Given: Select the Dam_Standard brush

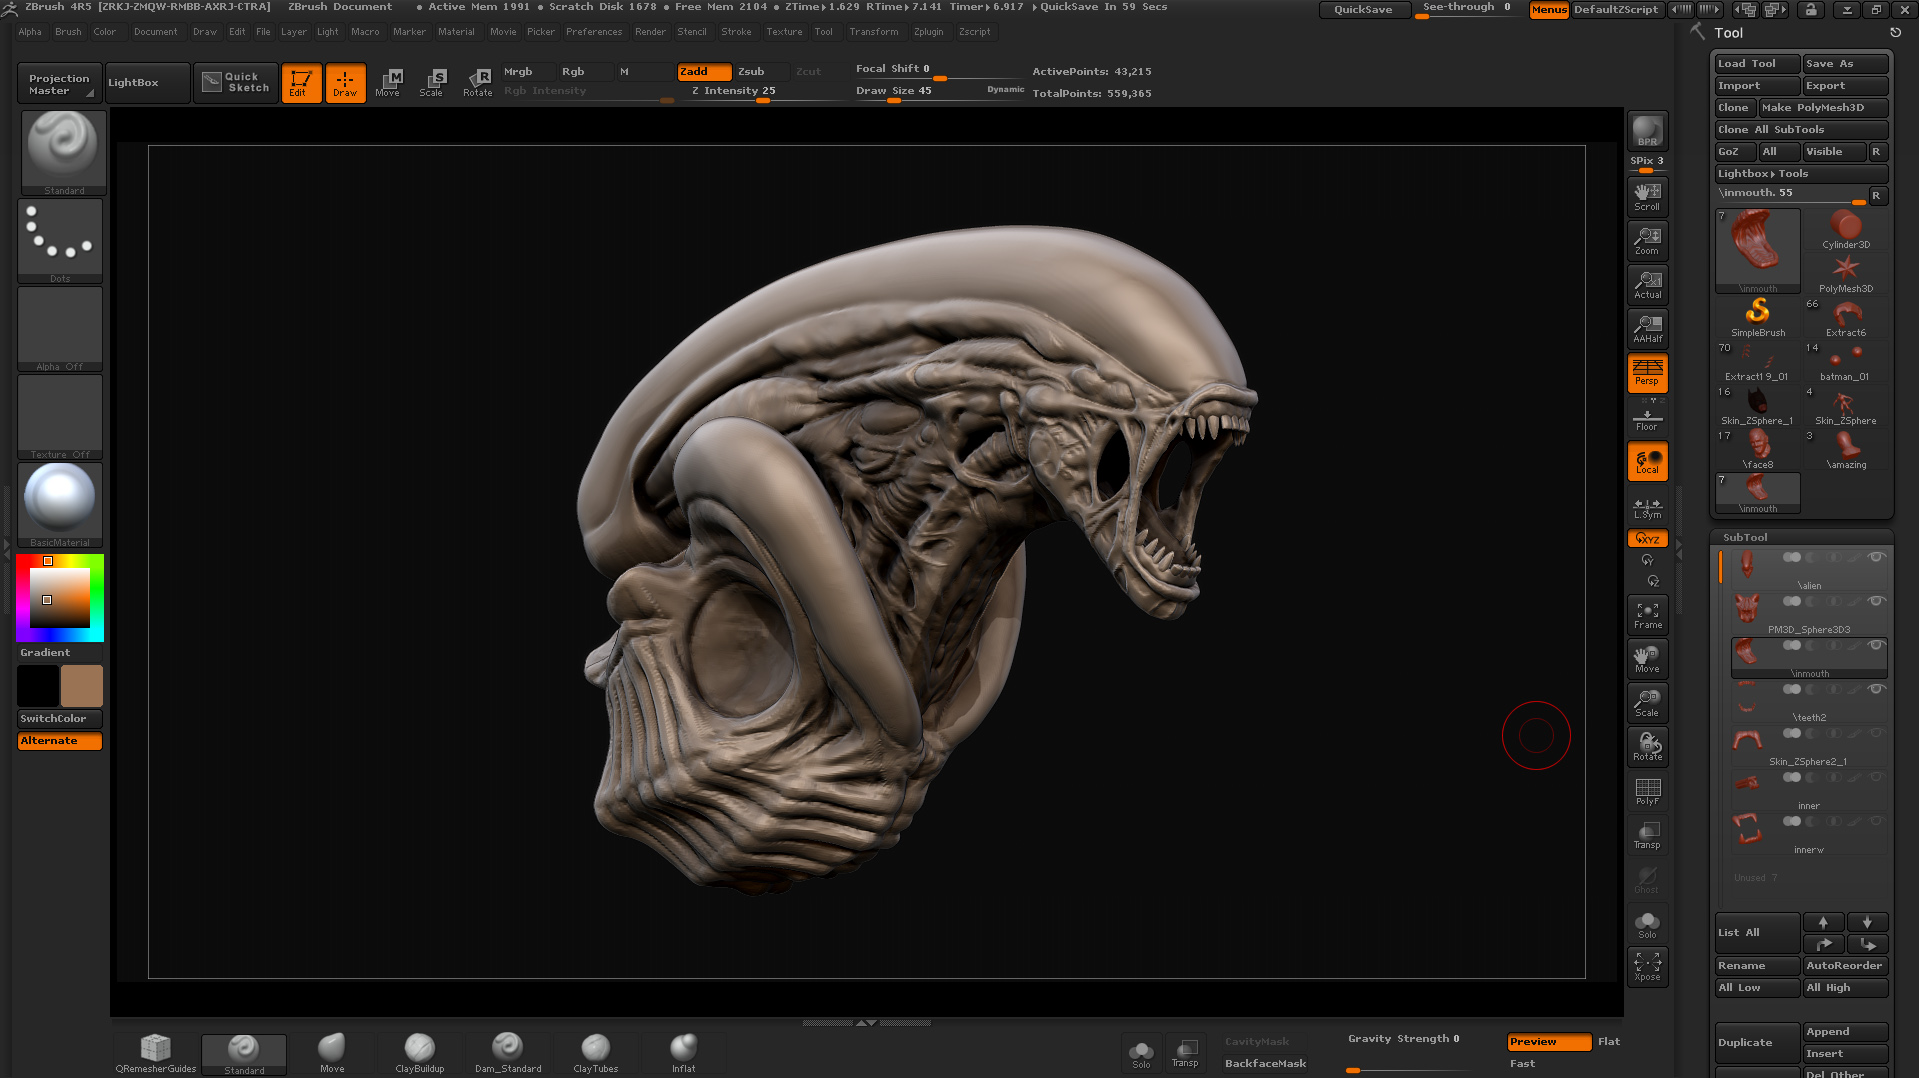Looking at the screenshot, I should coord(508,1054).
